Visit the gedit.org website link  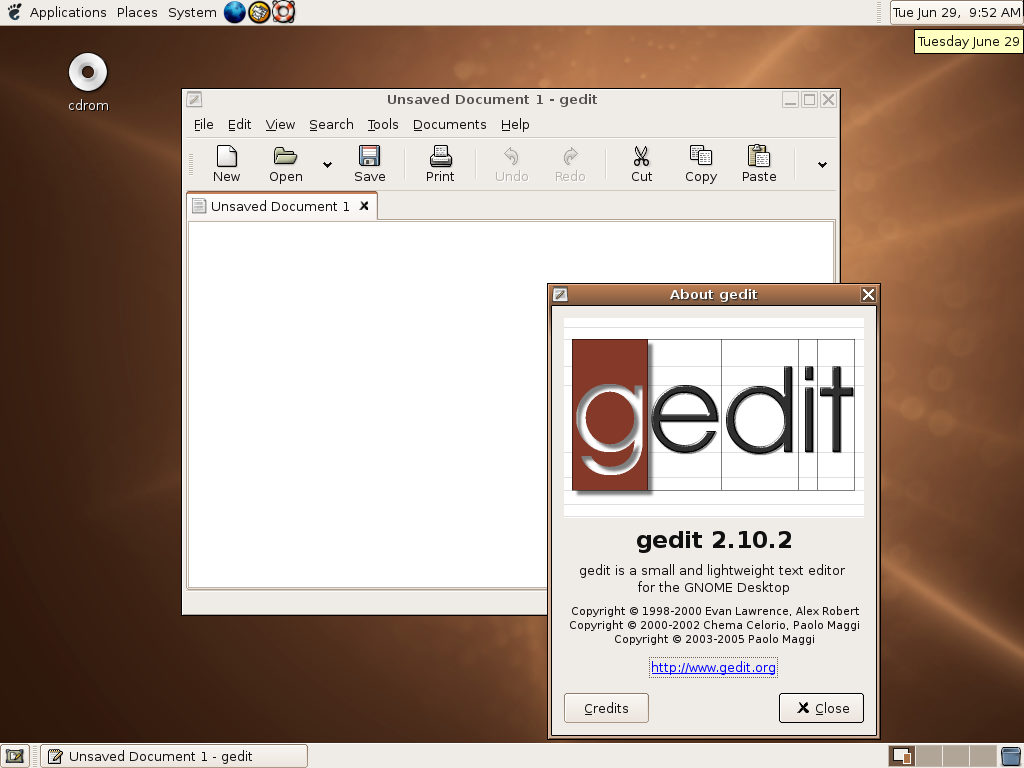713,667
